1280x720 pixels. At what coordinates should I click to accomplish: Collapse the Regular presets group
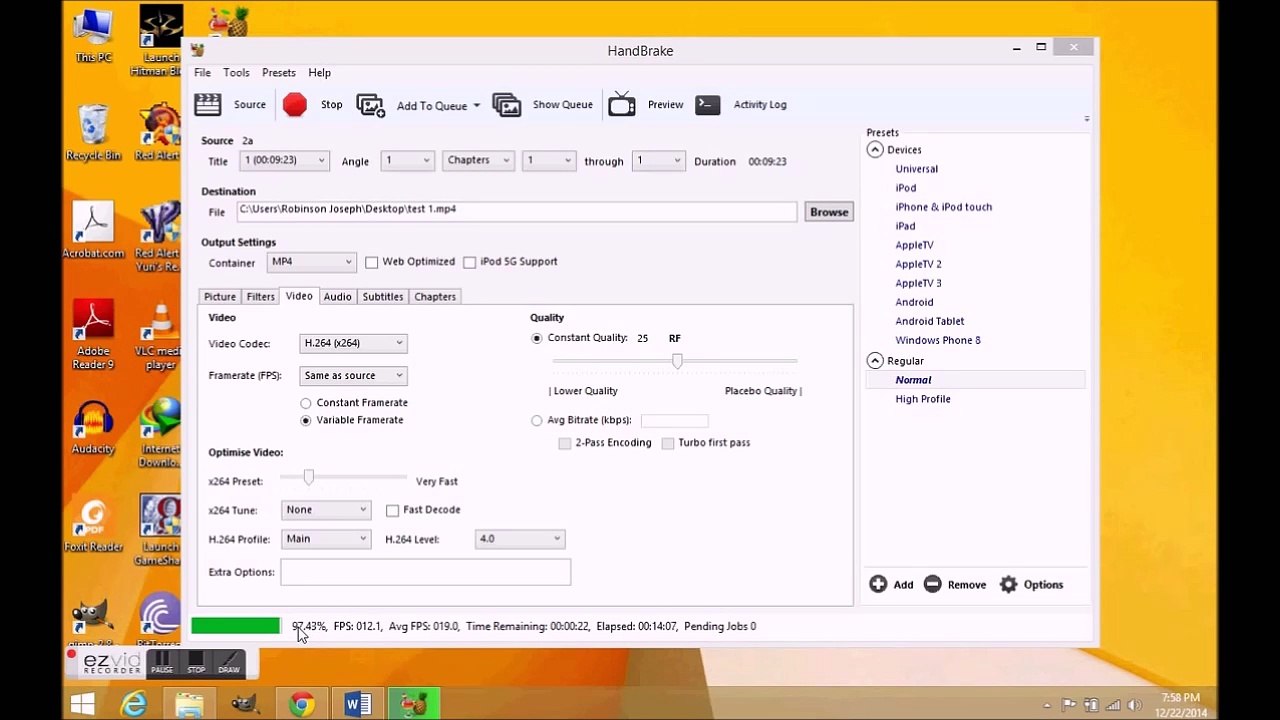pyautogui.click(x=875, y=361)
